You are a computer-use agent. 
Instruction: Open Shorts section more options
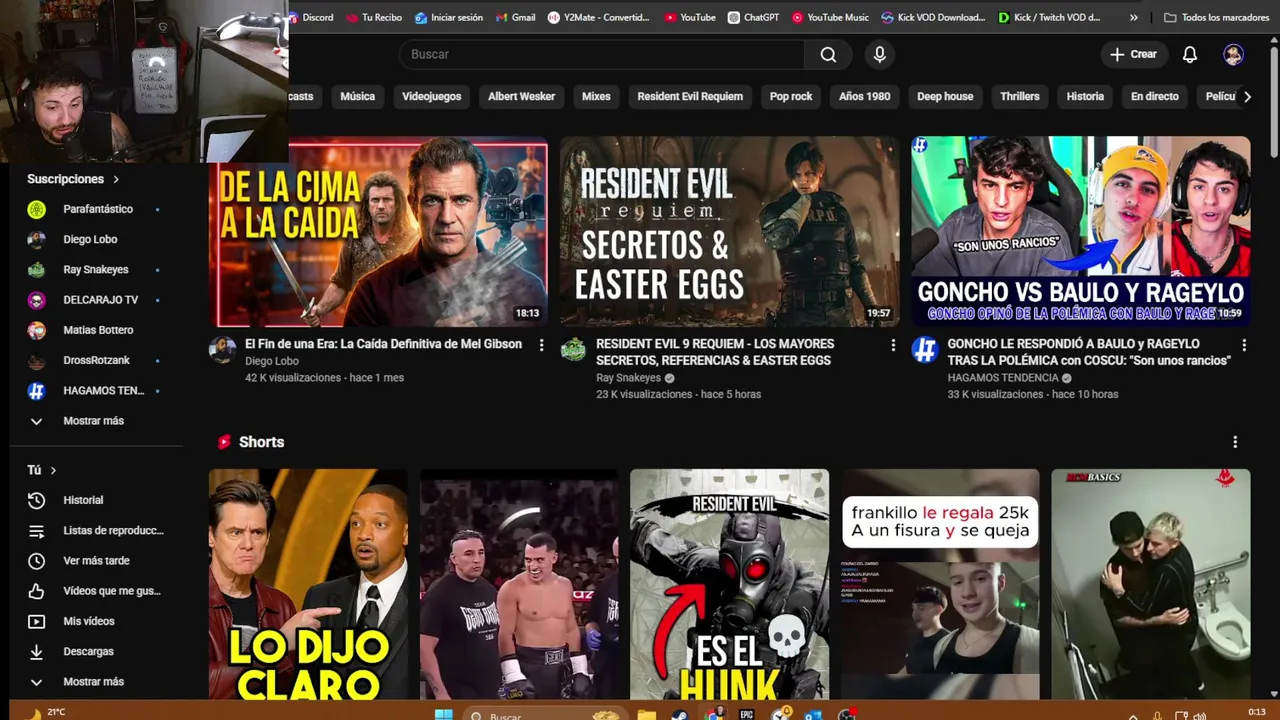coord(1235,442)
